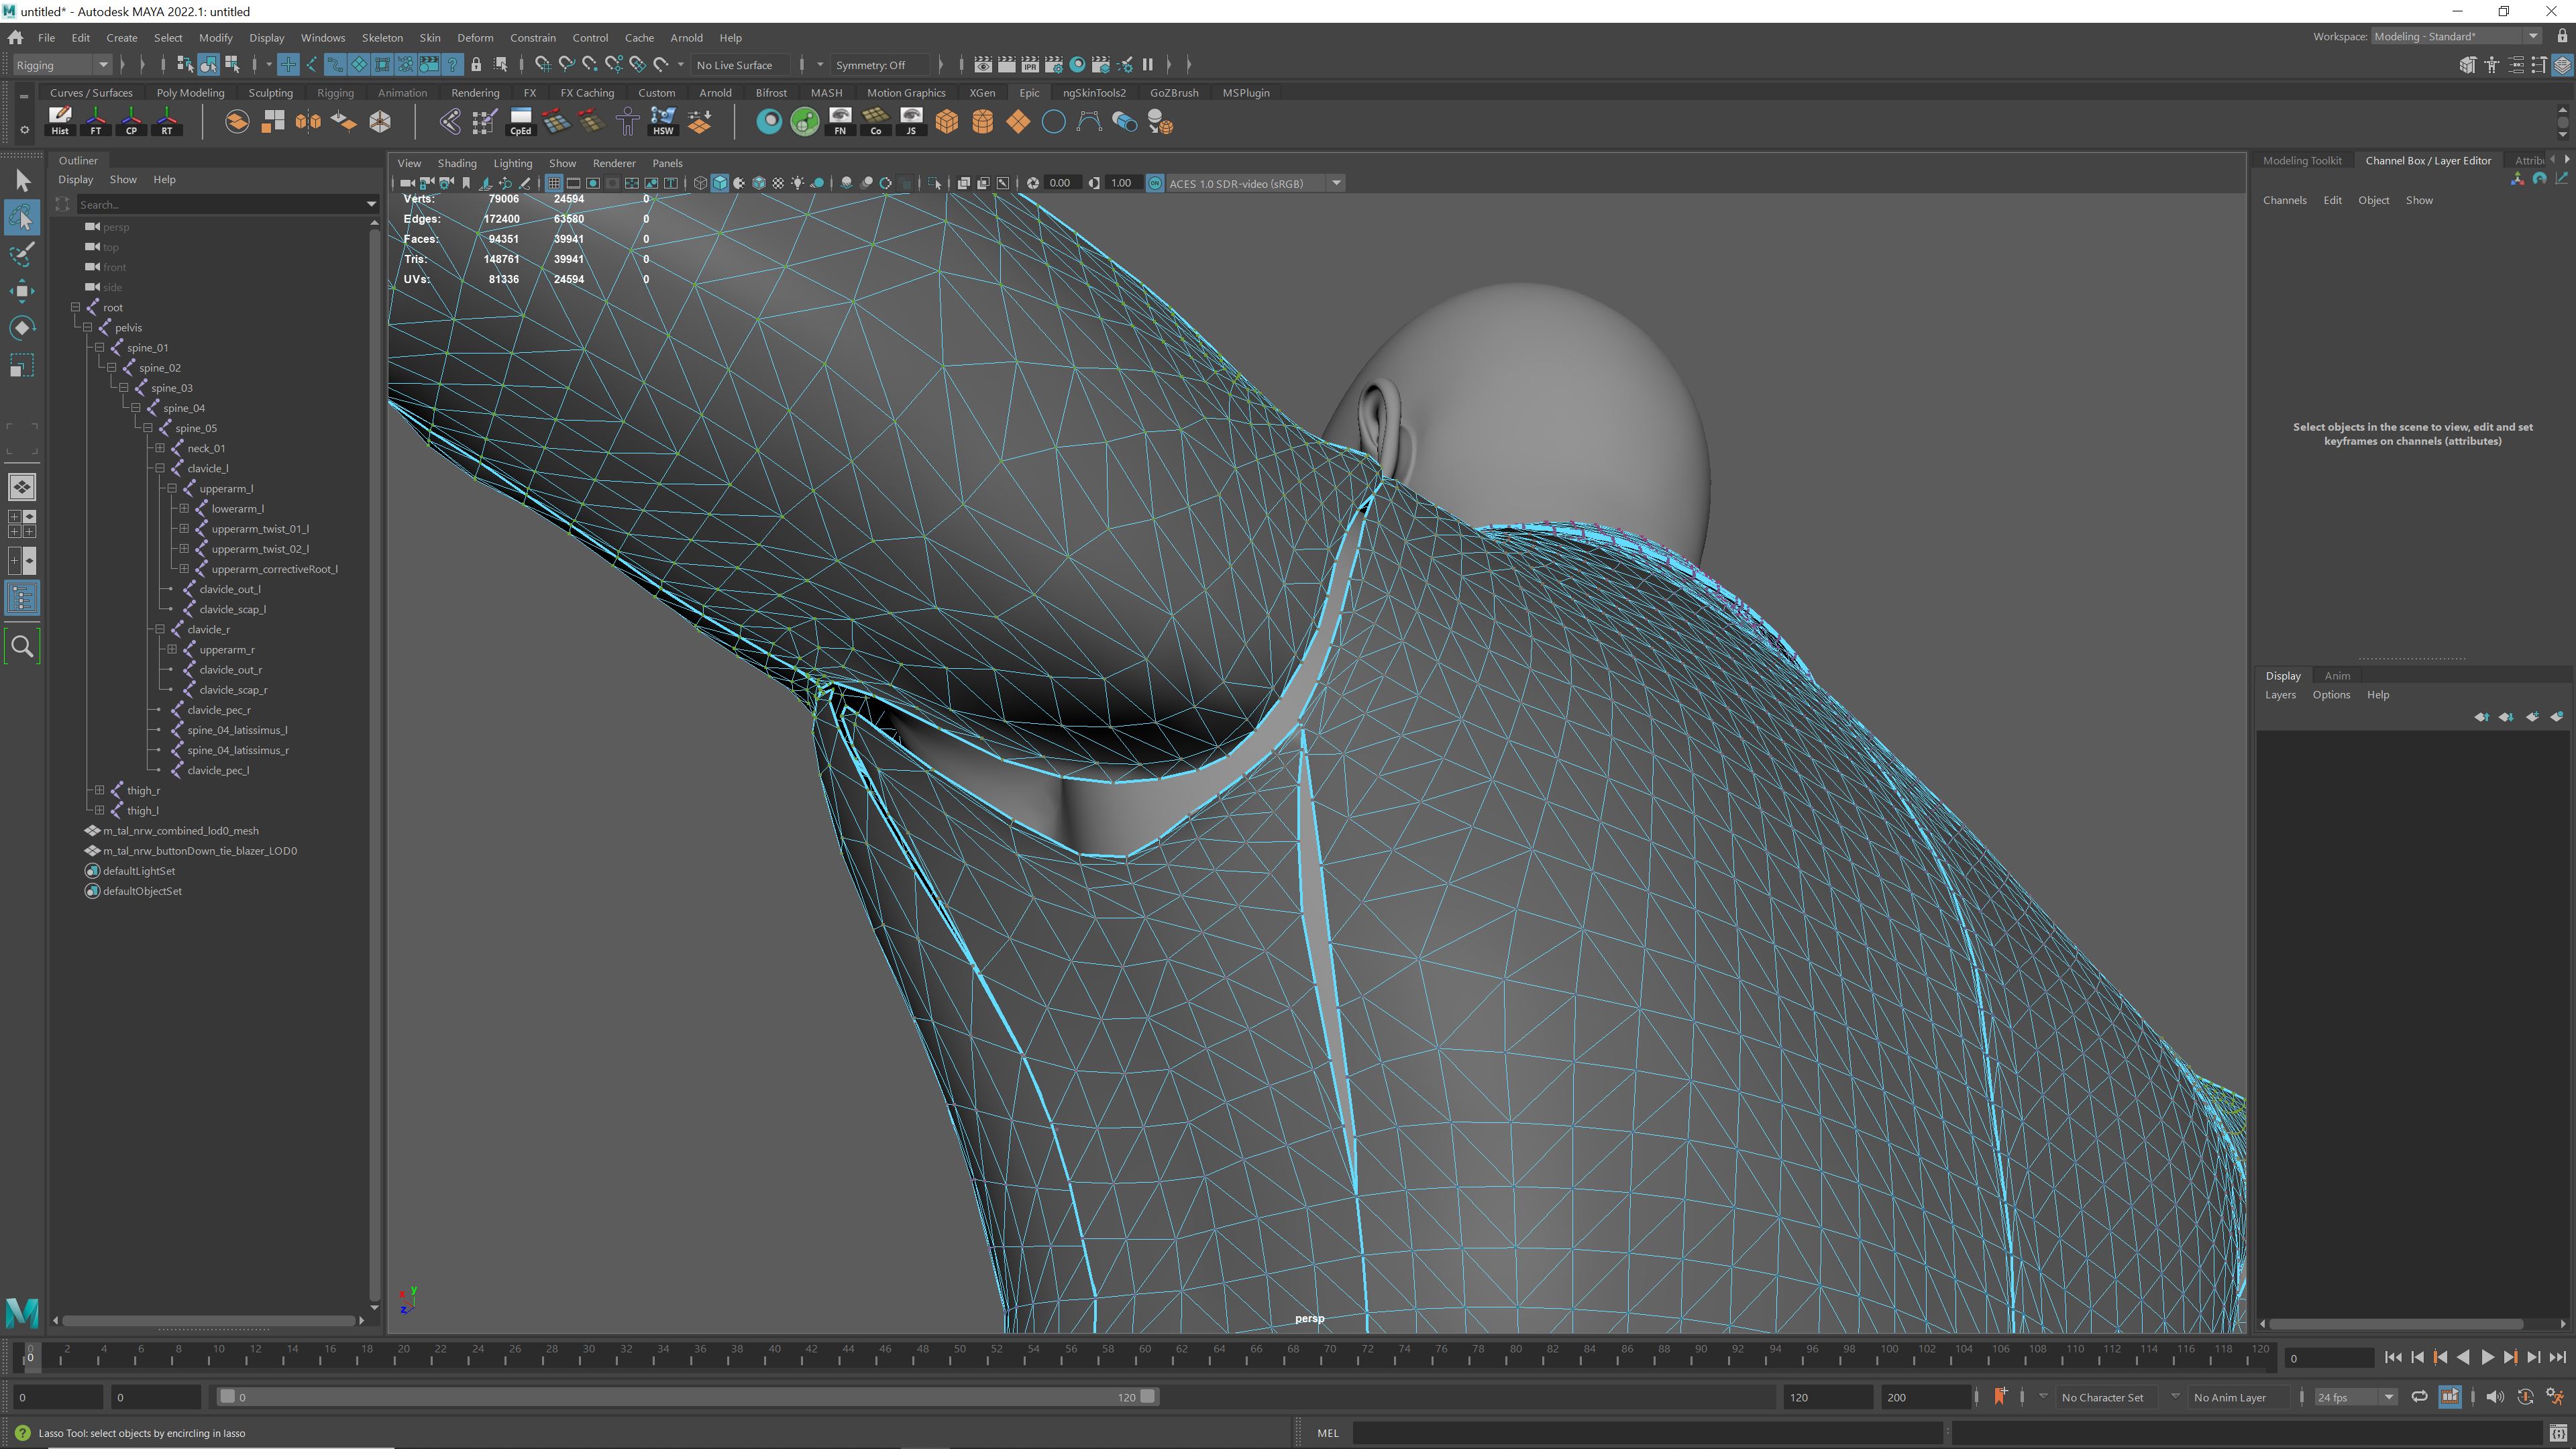The height and width of the screenshot is (1449, 2576).
Task: Click the Hist button on the shelf
Action: 60,120
